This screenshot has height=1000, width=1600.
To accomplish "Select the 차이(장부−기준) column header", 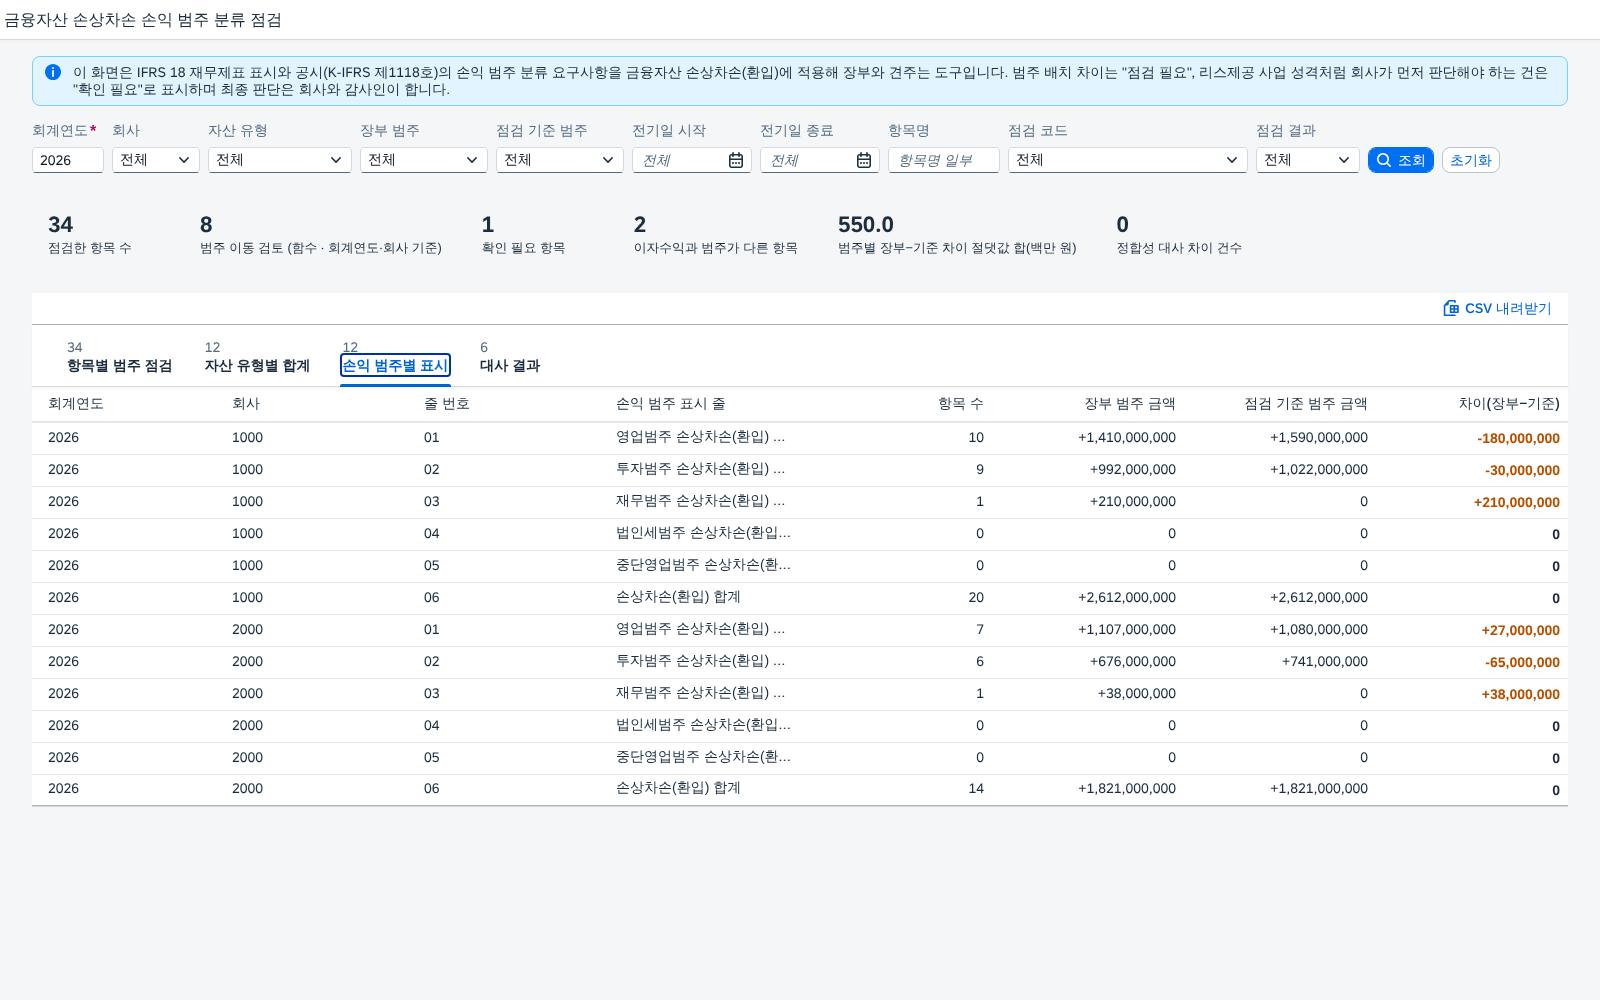I will click(1508, 404).
